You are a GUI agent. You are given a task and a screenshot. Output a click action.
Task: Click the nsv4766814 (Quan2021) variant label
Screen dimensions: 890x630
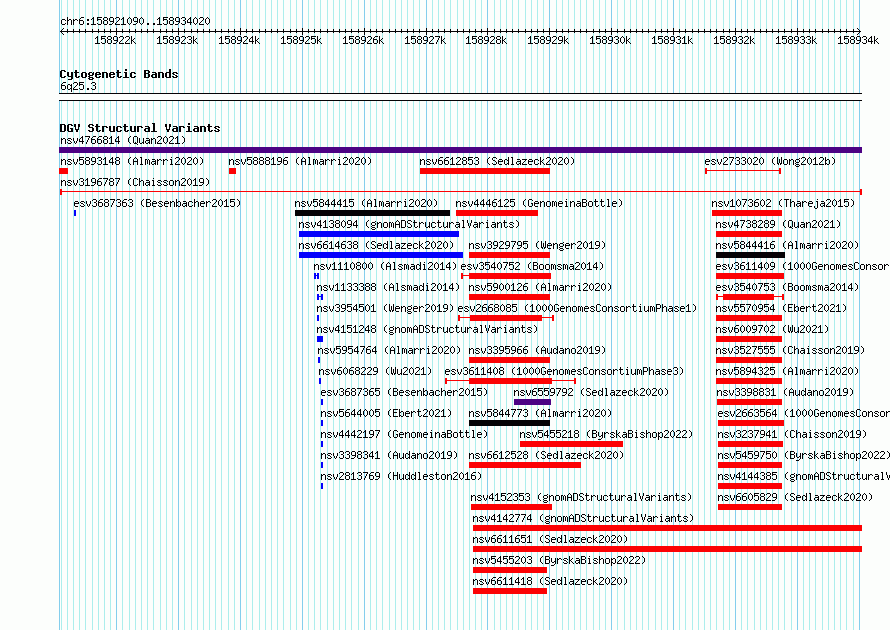[x=123, y=140]
